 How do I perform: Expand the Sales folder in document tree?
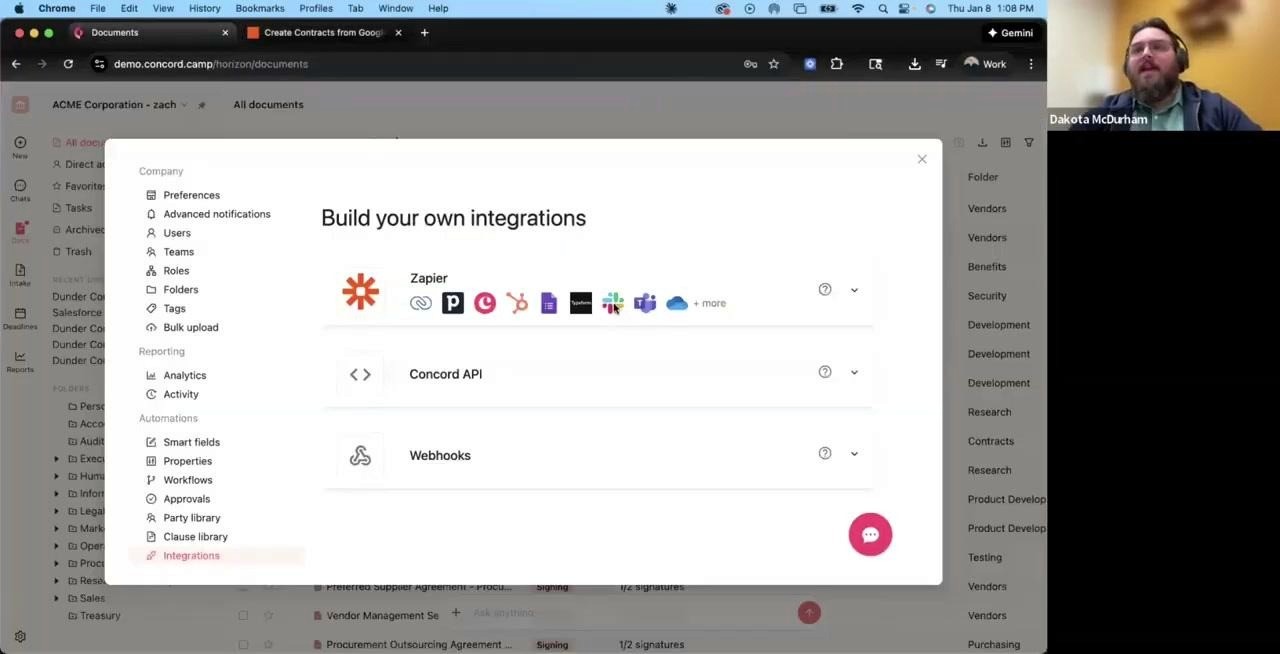pos(56,598)
